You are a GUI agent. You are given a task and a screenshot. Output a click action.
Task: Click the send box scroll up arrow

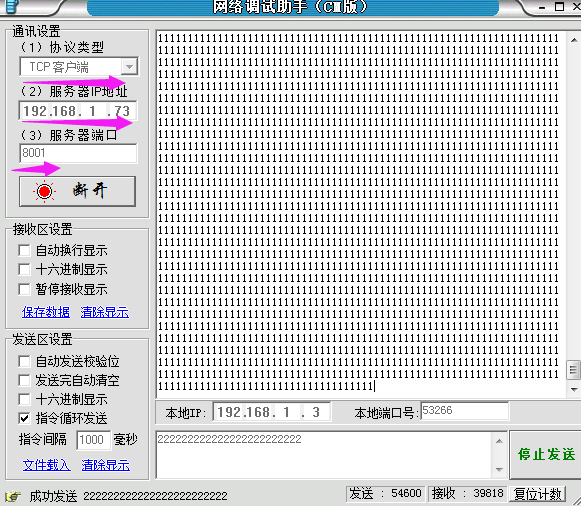click(x=499, y=441)
